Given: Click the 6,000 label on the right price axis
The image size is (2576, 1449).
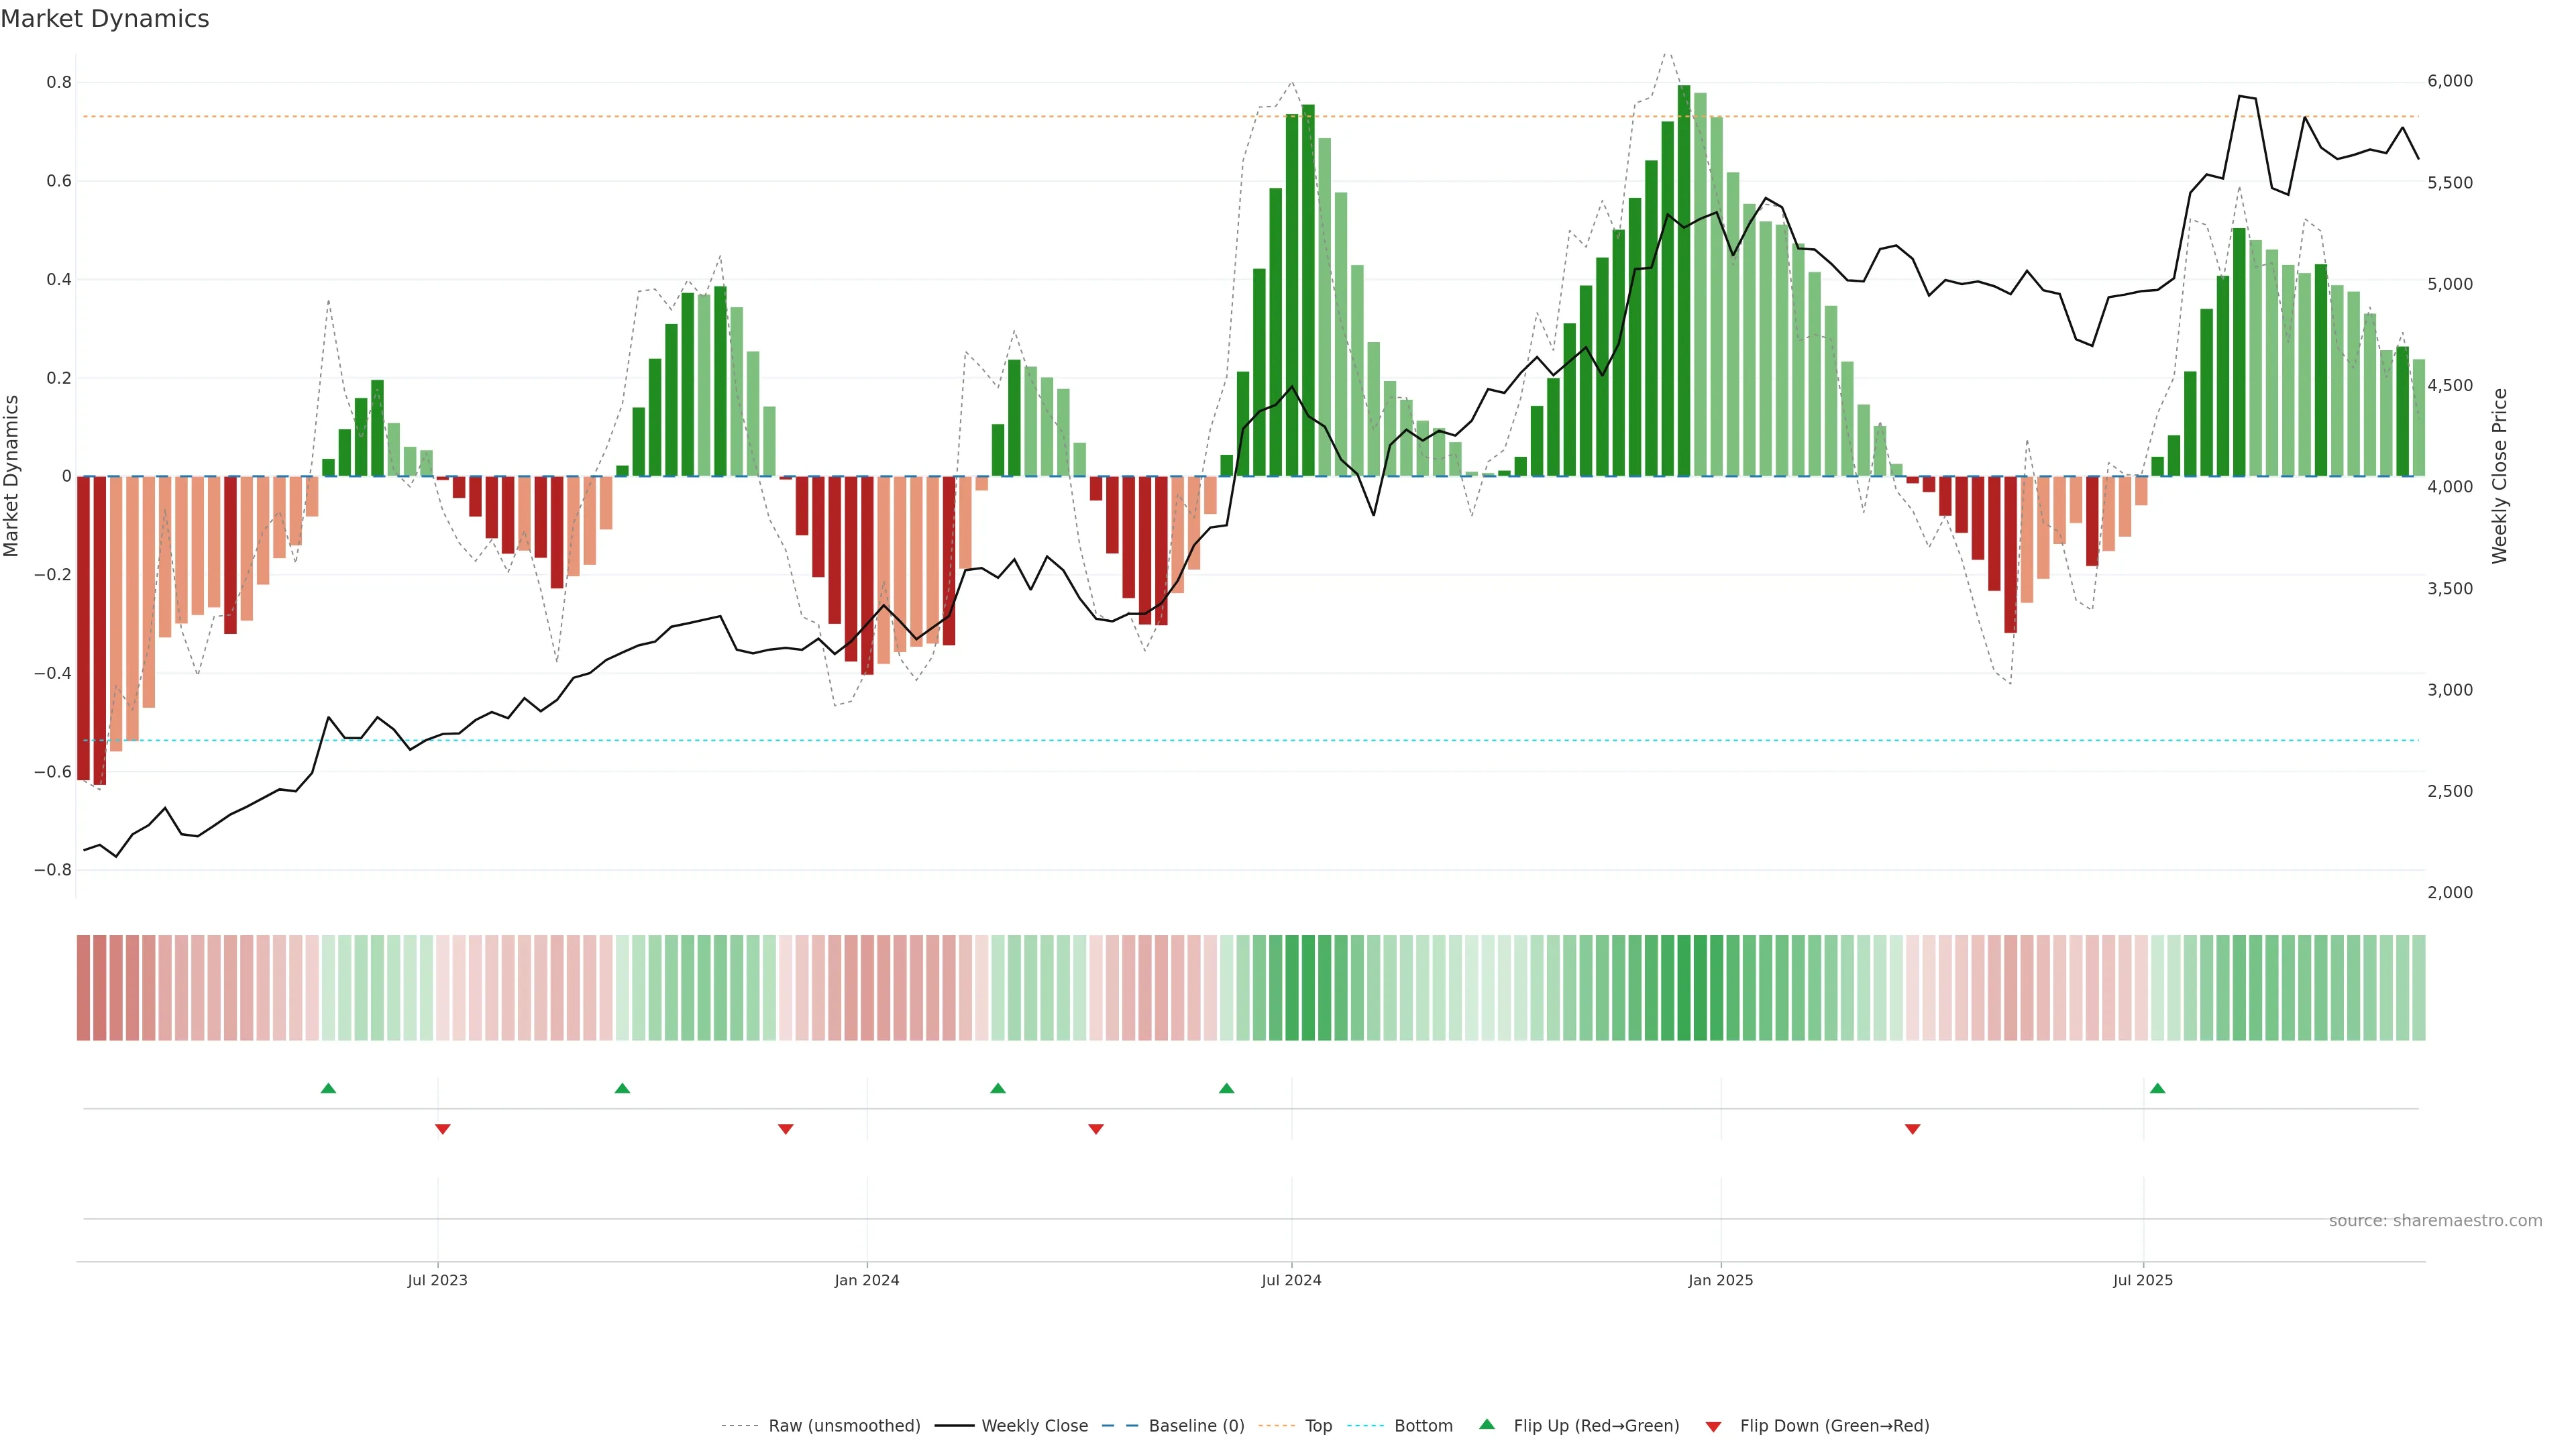Looking at the screenshot, I should click(x=2450, y=81).
